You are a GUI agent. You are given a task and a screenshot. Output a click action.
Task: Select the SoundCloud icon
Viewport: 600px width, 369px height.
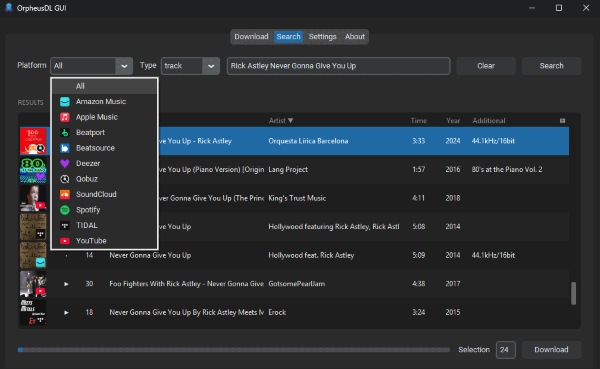tap(65, 194)
